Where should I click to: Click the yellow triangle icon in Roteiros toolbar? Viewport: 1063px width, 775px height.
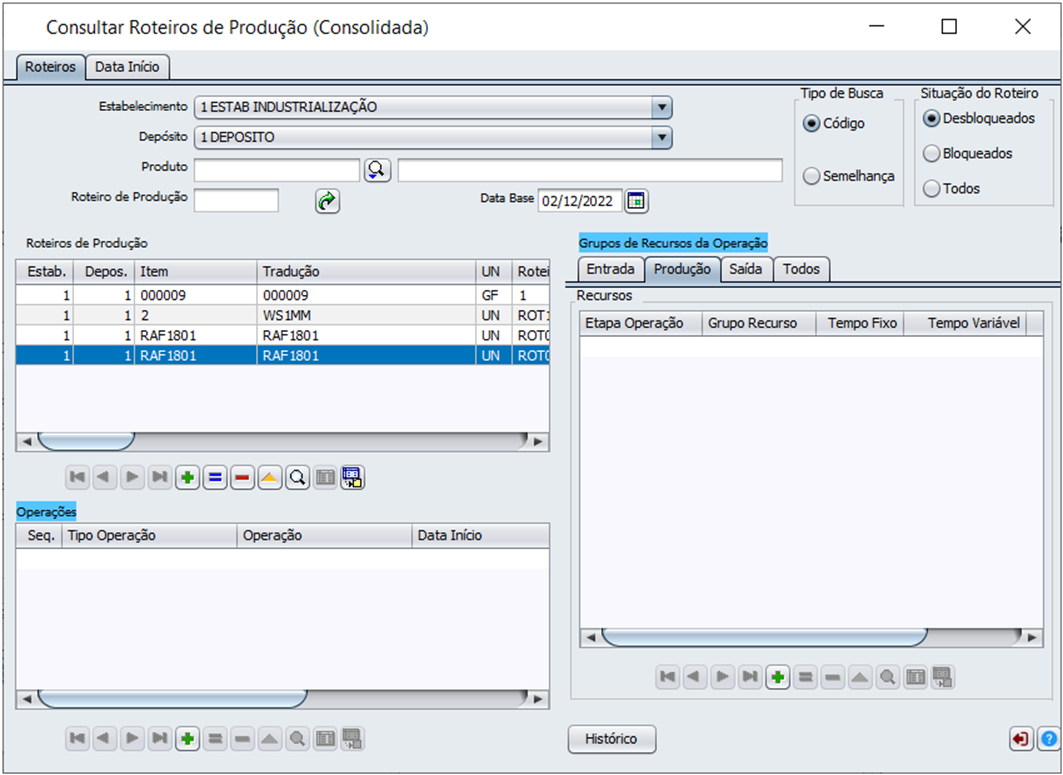click(x=270, y=478)
